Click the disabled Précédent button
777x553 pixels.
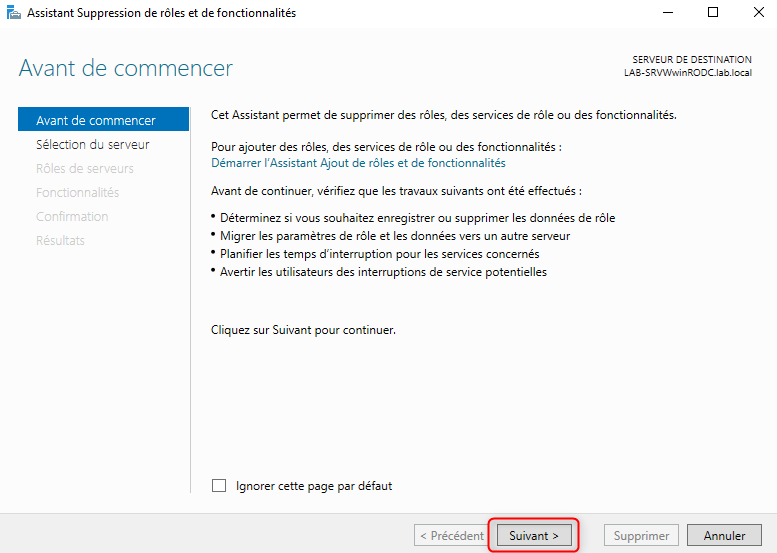451,535
